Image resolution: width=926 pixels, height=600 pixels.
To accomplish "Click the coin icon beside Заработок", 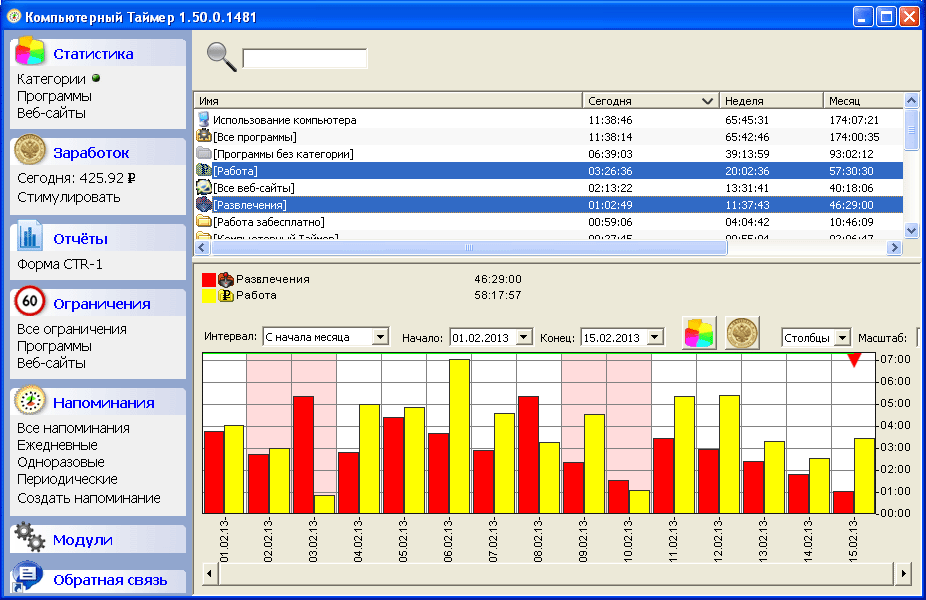I will 30,152.
